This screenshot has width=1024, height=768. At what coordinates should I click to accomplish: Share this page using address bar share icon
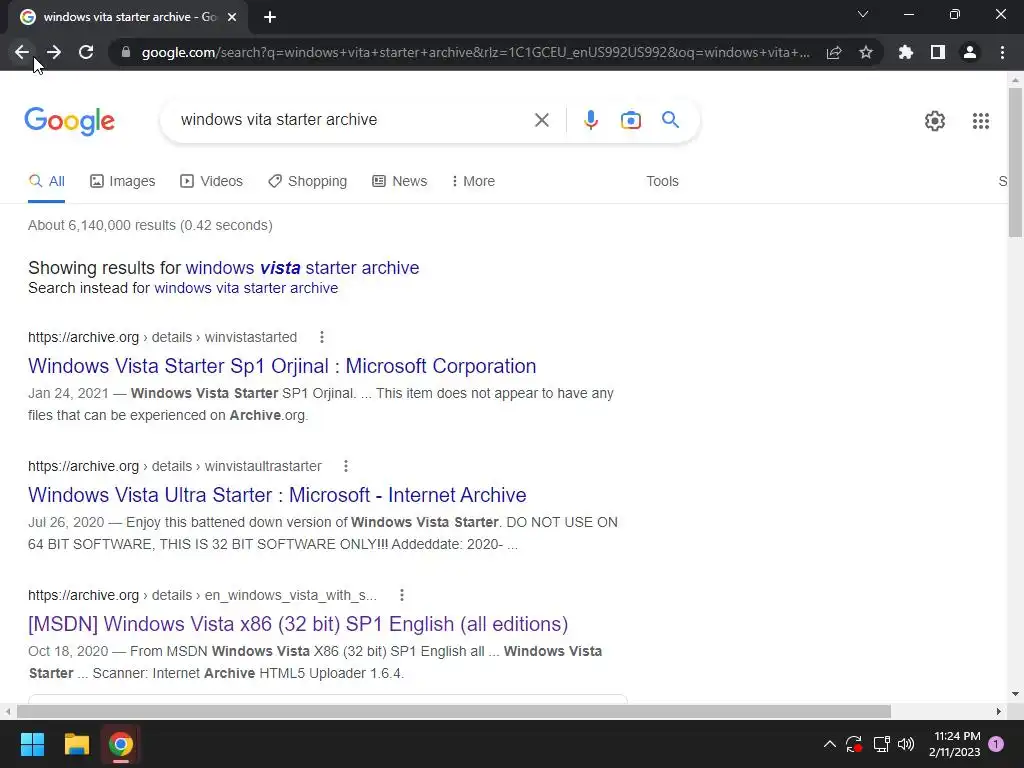tap(834, 52)
